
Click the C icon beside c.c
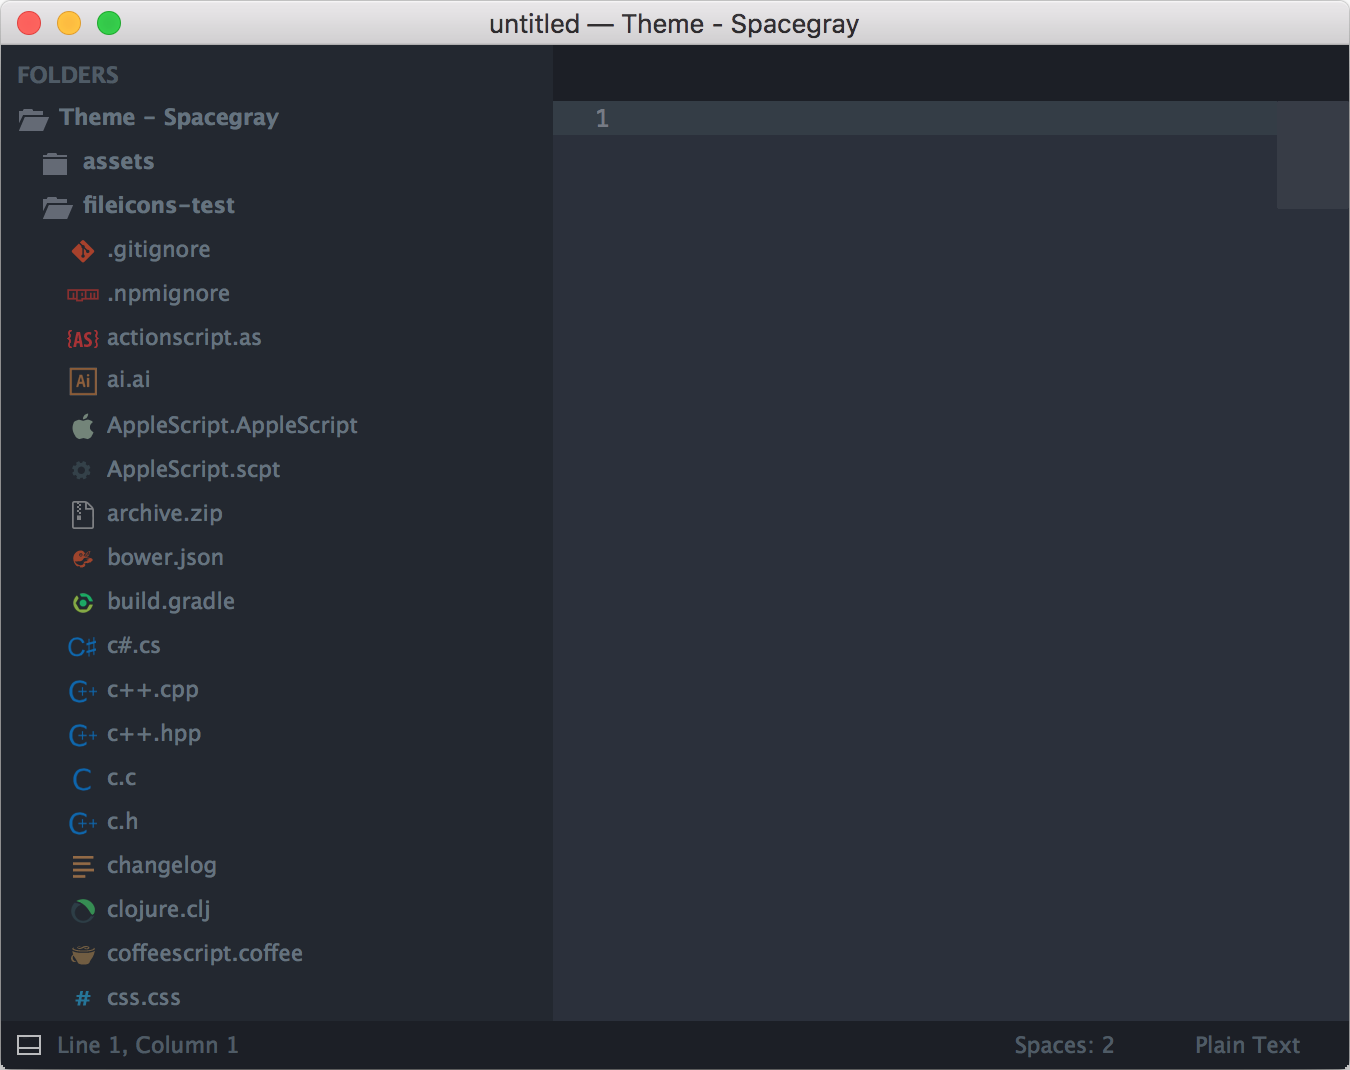click(83, 779)
